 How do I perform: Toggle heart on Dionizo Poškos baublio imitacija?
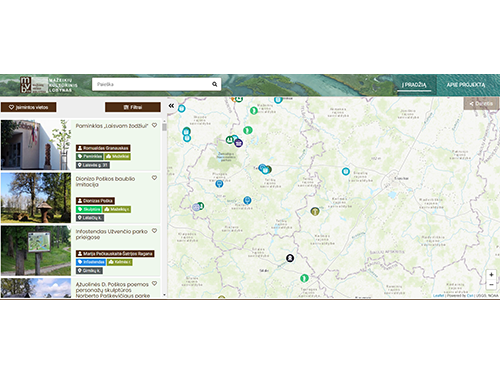(154, 178)
